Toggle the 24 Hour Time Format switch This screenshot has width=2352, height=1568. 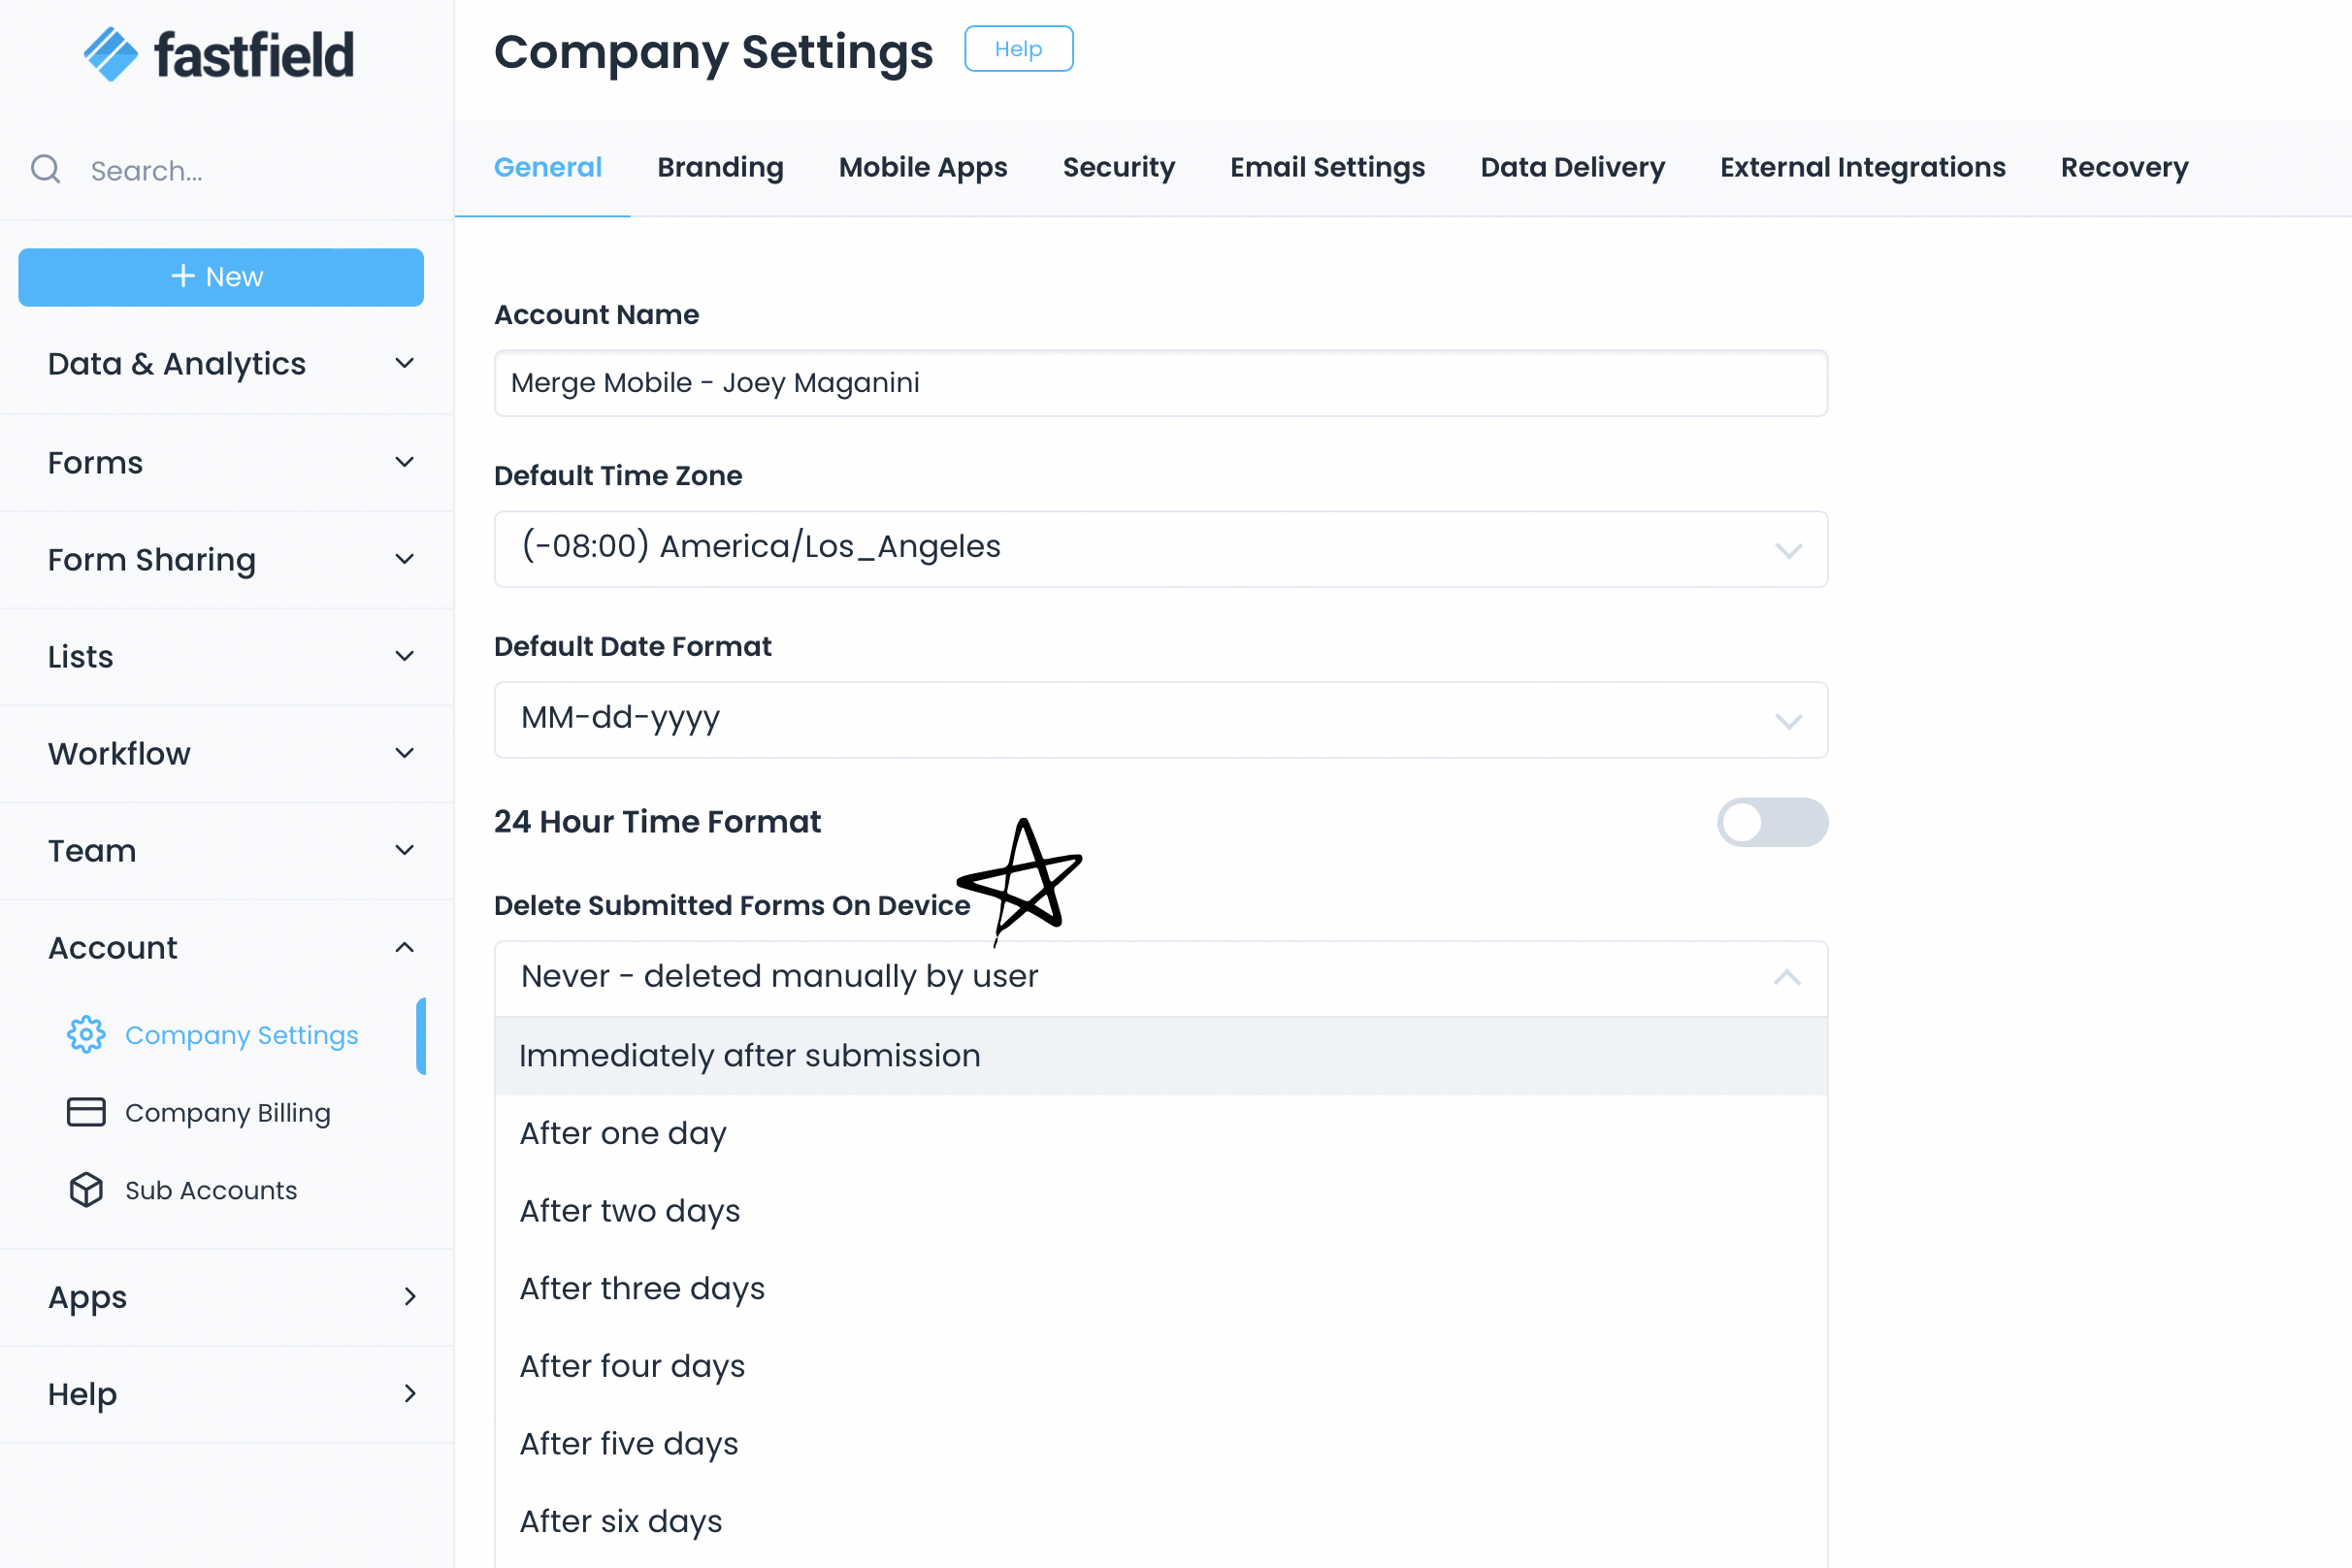point(1771,822)
